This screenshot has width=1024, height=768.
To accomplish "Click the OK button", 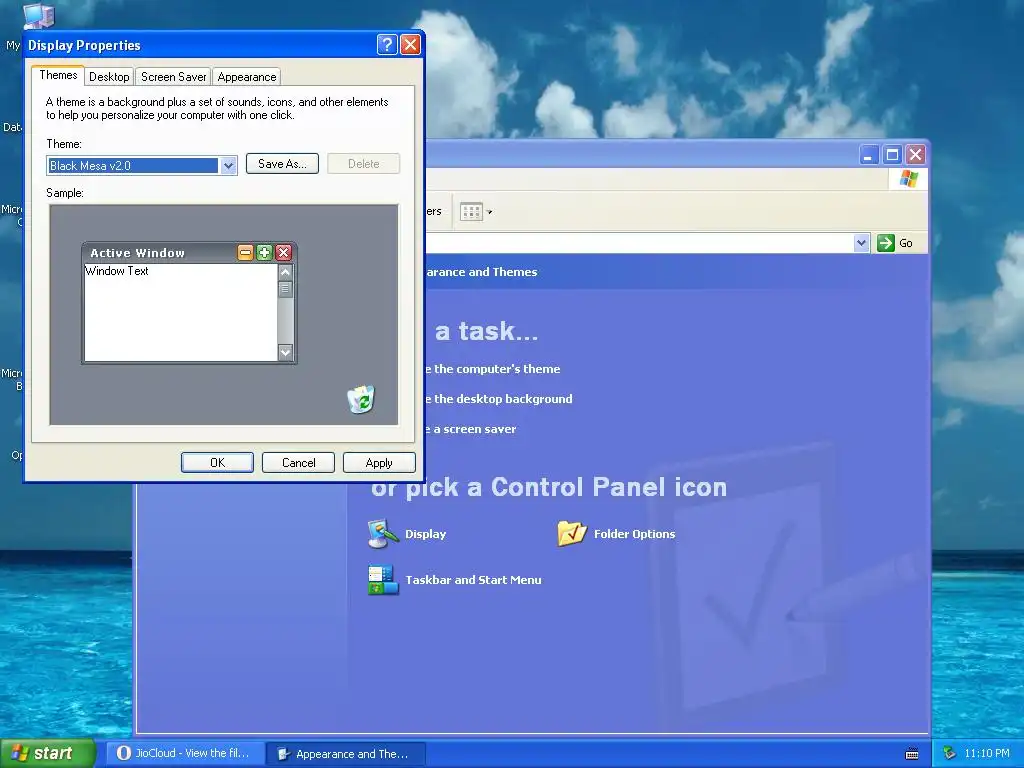I will coord(217,462).
